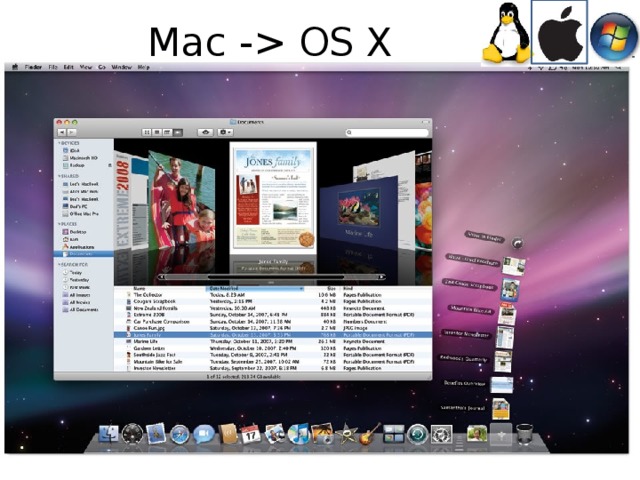Screen dimensions: 640x480
Task: Open the File menu
Action: [53, 67]
